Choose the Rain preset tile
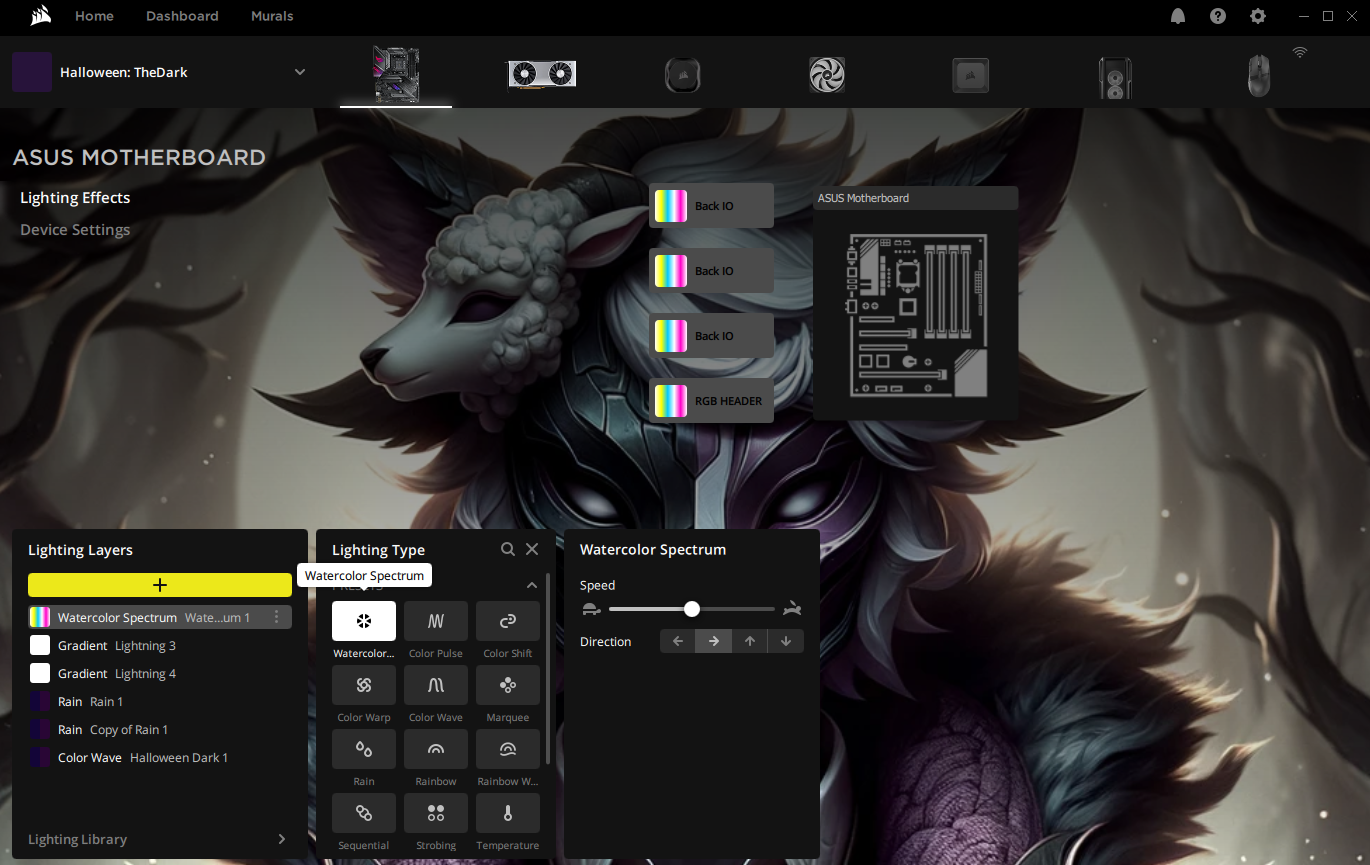Screen dimensions: 1370x865 point(364,749)
